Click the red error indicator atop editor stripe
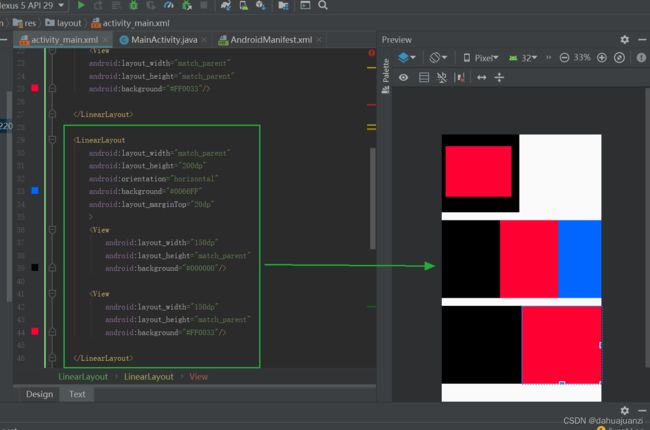The height and width of the screenshot is (430, 650). (x=371, y=53)
